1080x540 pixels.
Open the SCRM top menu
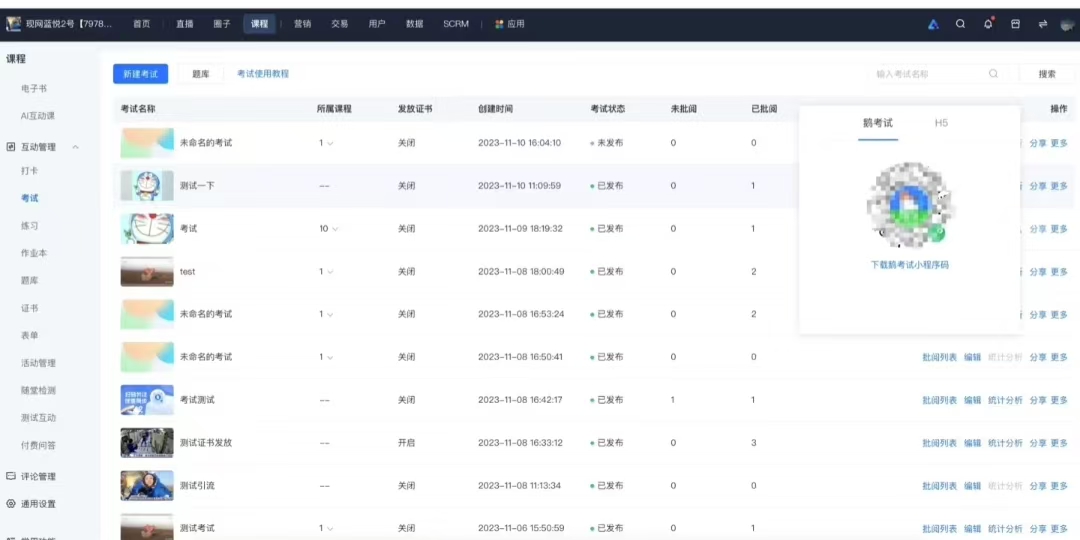[455, 23]
